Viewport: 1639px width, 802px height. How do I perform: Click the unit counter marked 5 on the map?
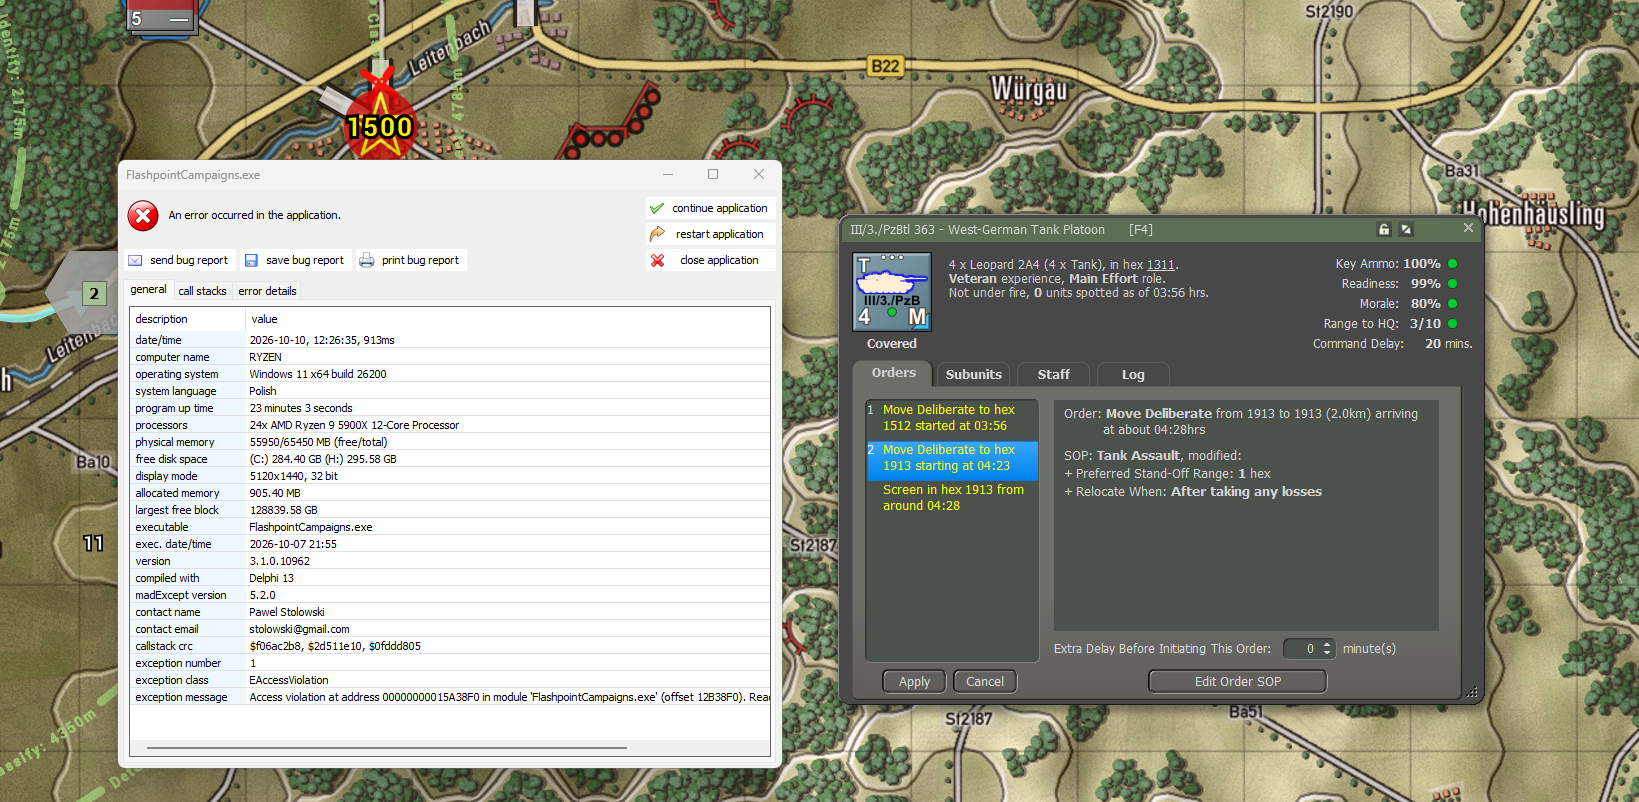[160, 18]
